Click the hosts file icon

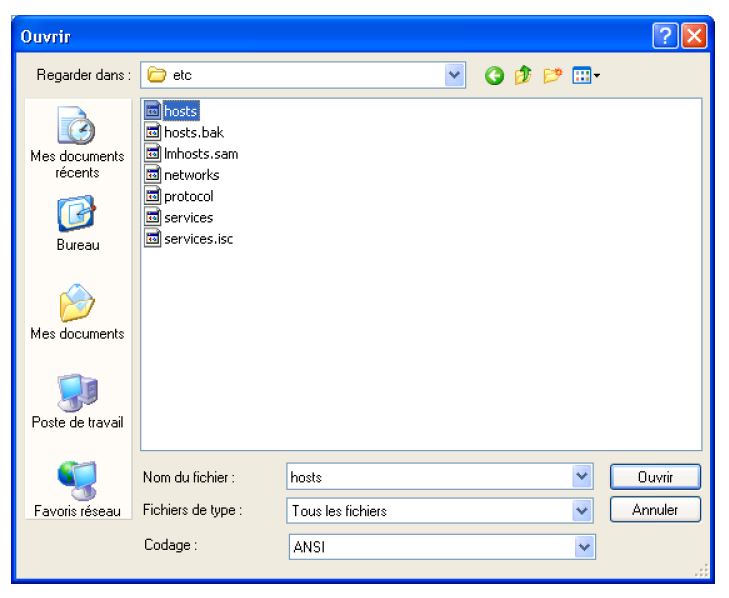coord(152,111)
